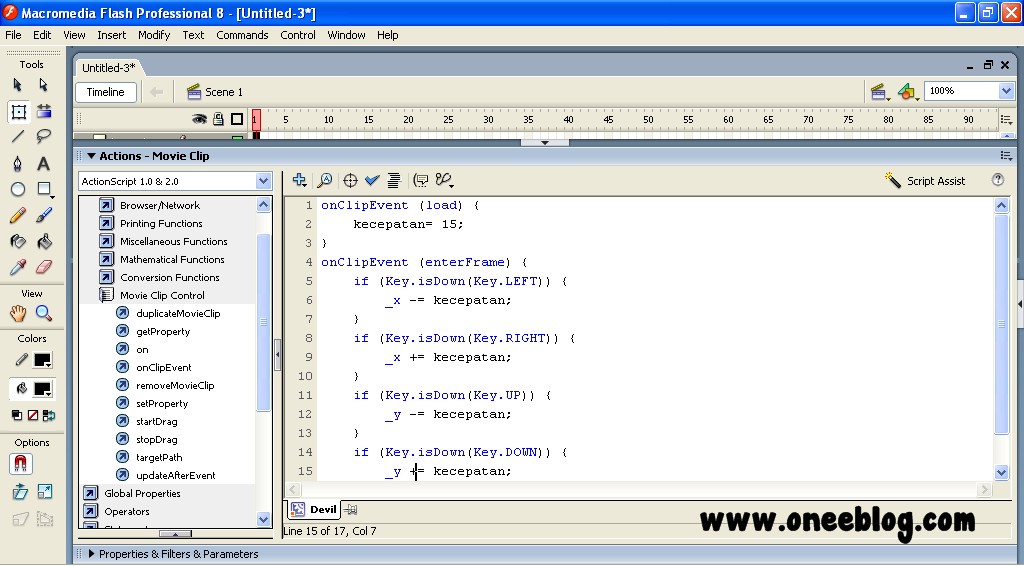Show code hint icon
Viewport: 1024px width, 566px height.
(421, 180)
